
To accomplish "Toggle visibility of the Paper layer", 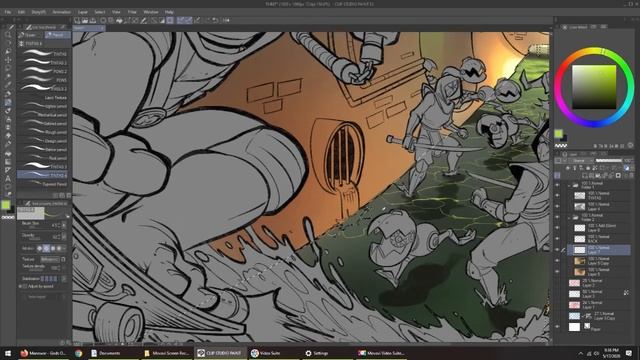I will tap(558, 327).
